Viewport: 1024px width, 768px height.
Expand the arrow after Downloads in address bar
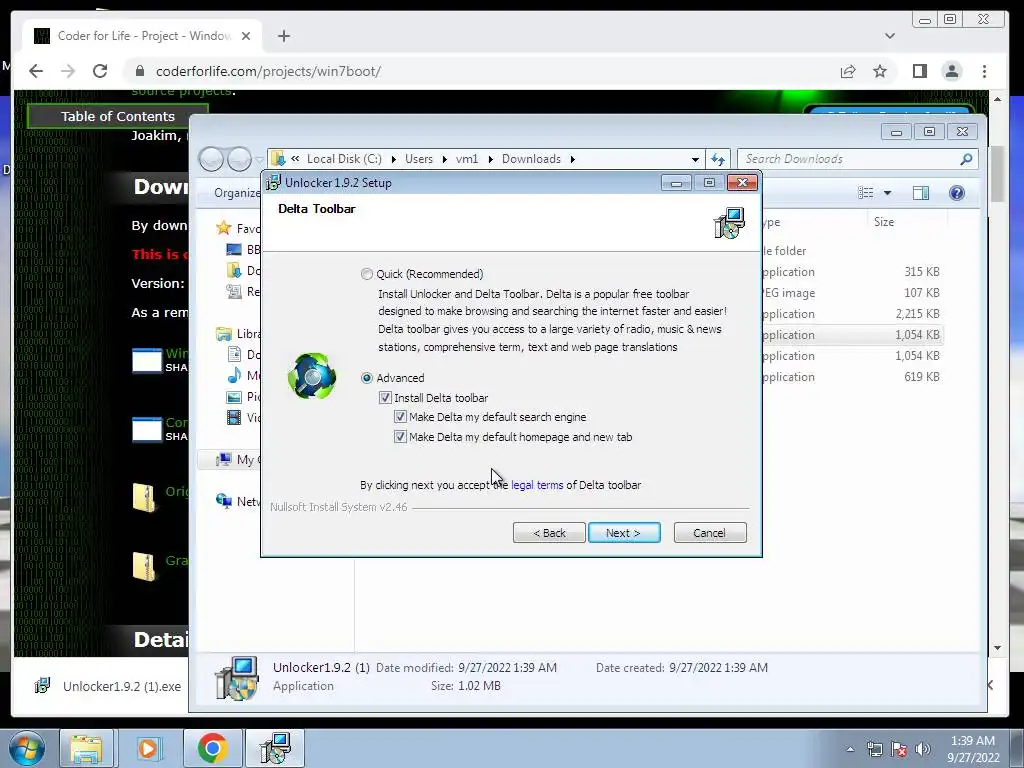pyautogui.click(x=573, y=159)
